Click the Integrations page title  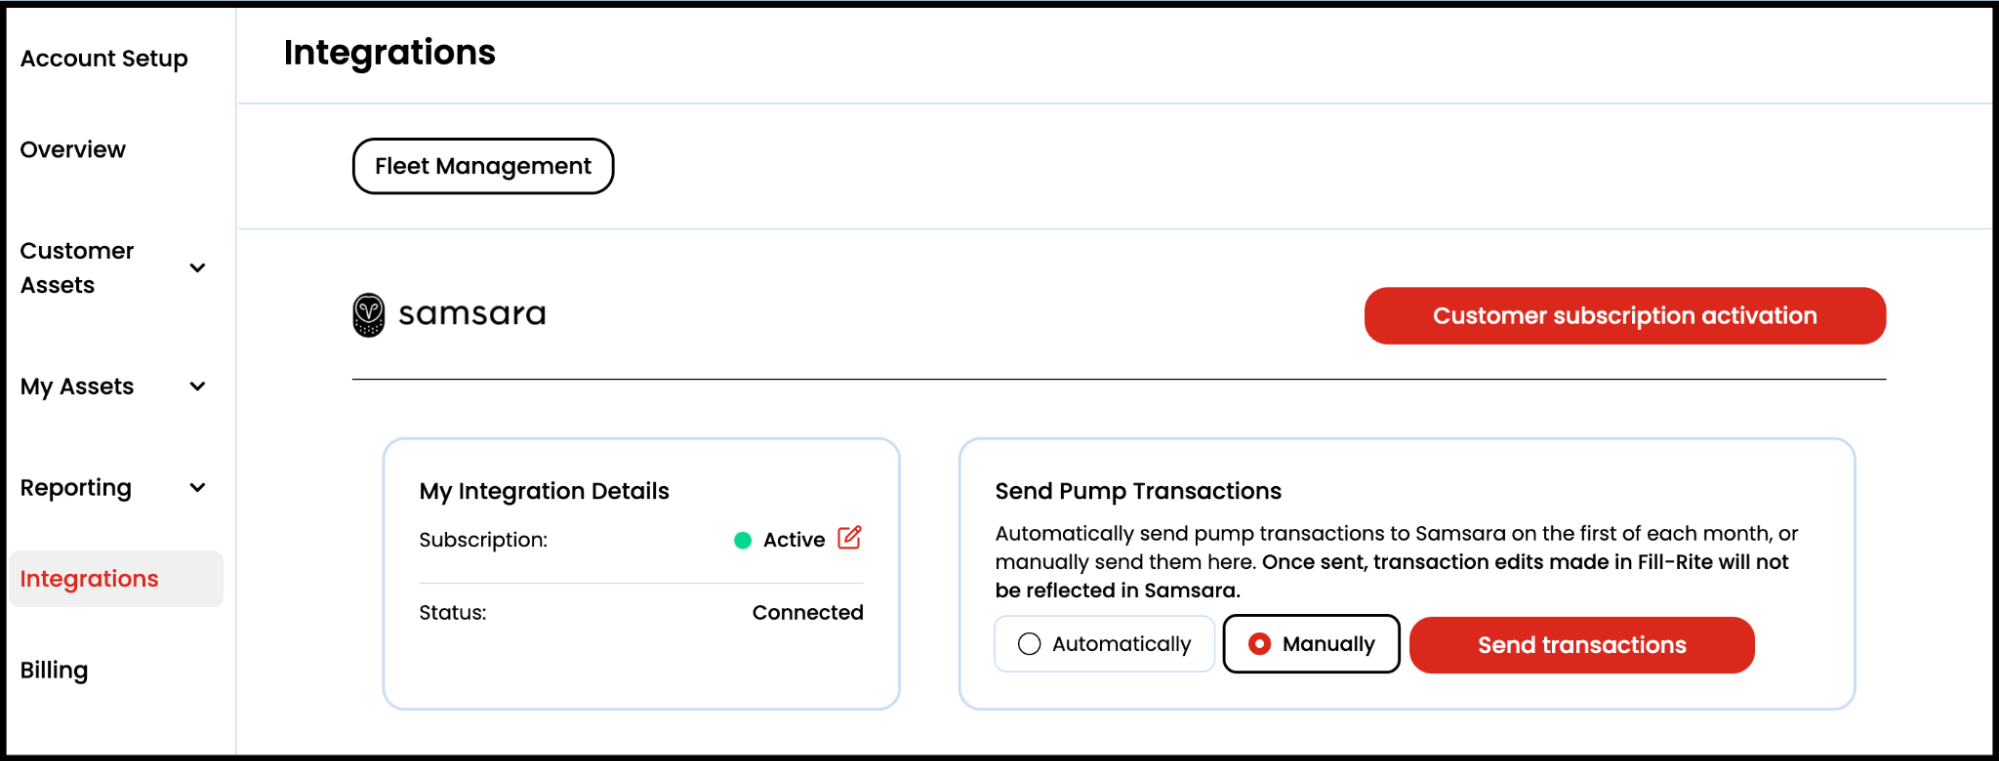390,53
